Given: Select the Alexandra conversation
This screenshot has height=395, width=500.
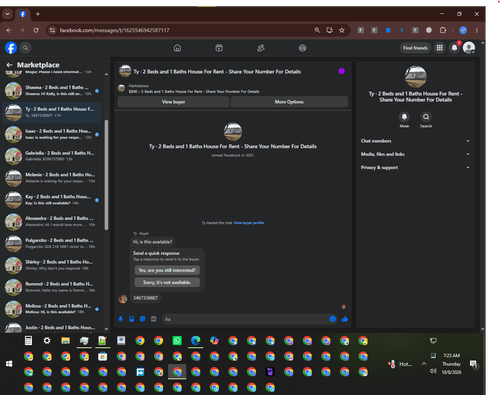Looking at the screenshot, I should (52, 221).
